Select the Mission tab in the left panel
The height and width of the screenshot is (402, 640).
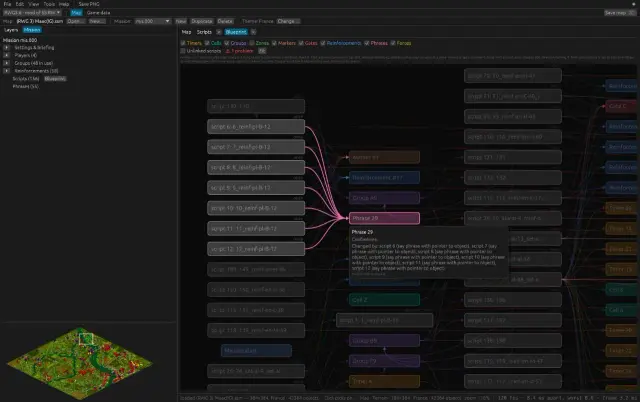(32, 30)
